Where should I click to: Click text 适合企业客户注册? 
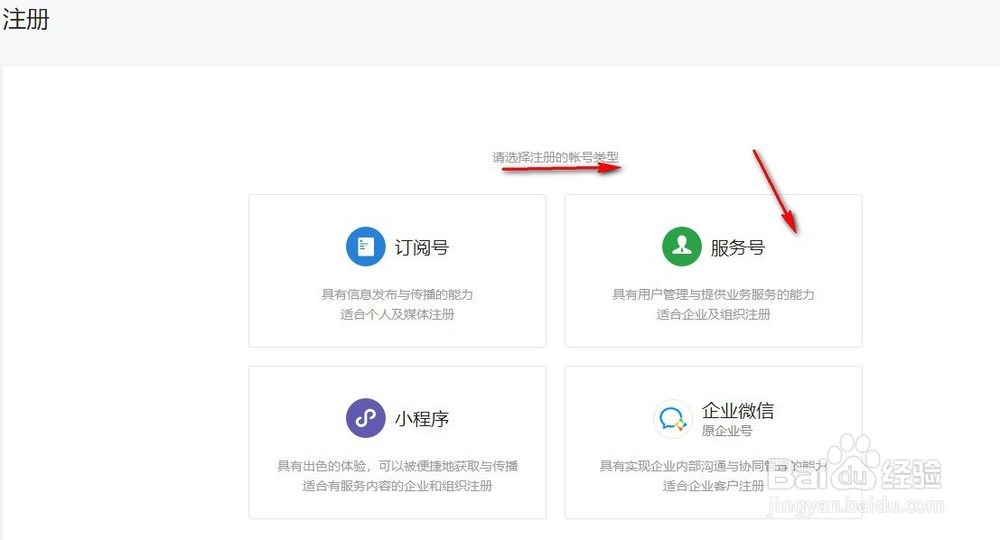(713, 486)
